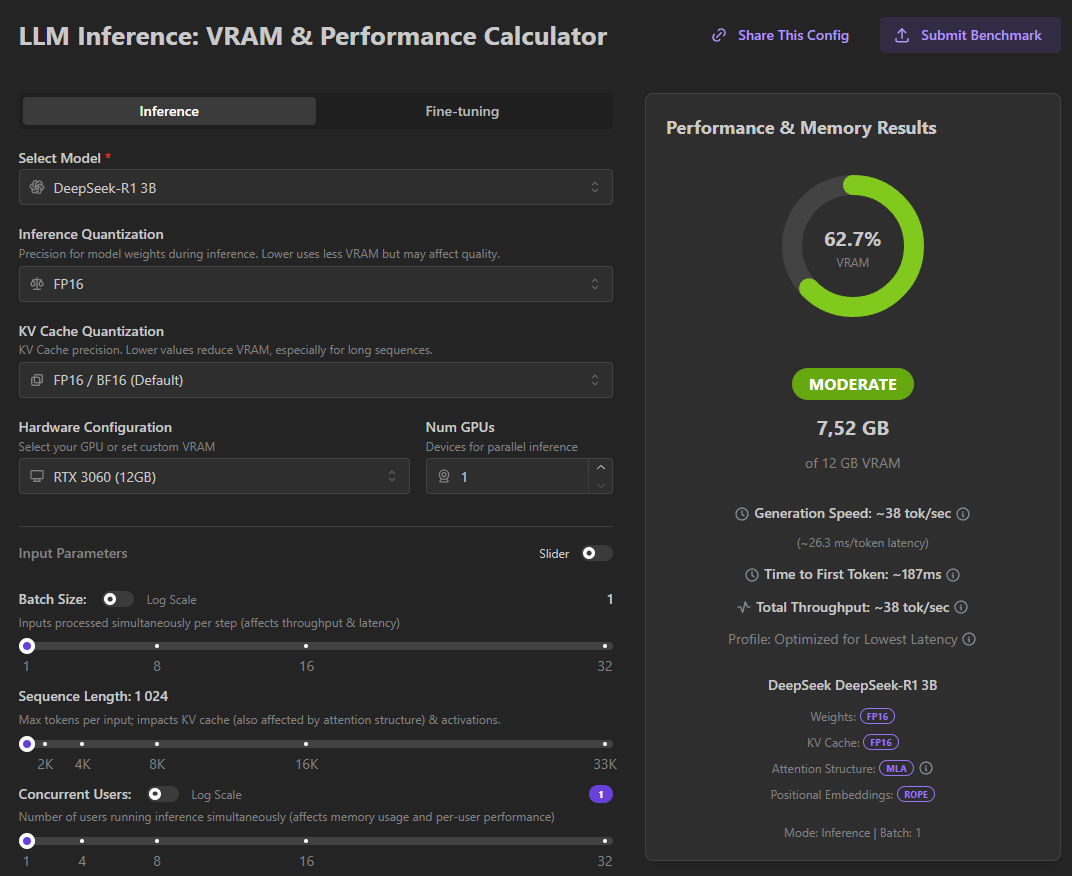This screenshot has height=876, width=1072.
Task: Click the 16K mark on Sequence Length slider
Action: click(306, 744)
